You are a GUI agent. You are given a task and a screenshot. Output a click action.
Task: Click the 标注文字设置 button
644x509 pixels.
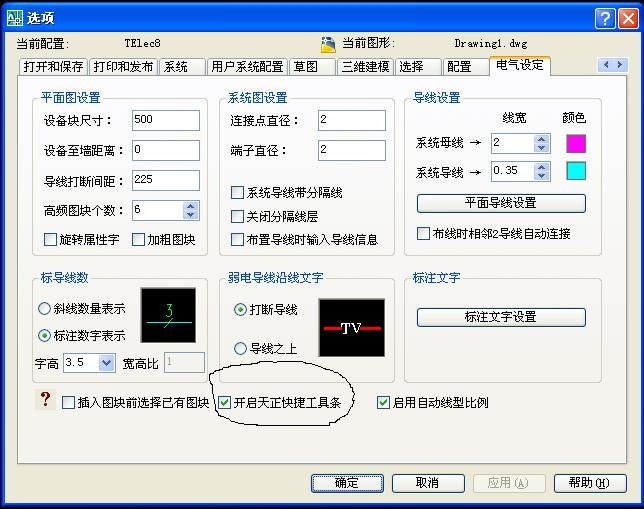(x=501, y=317)
